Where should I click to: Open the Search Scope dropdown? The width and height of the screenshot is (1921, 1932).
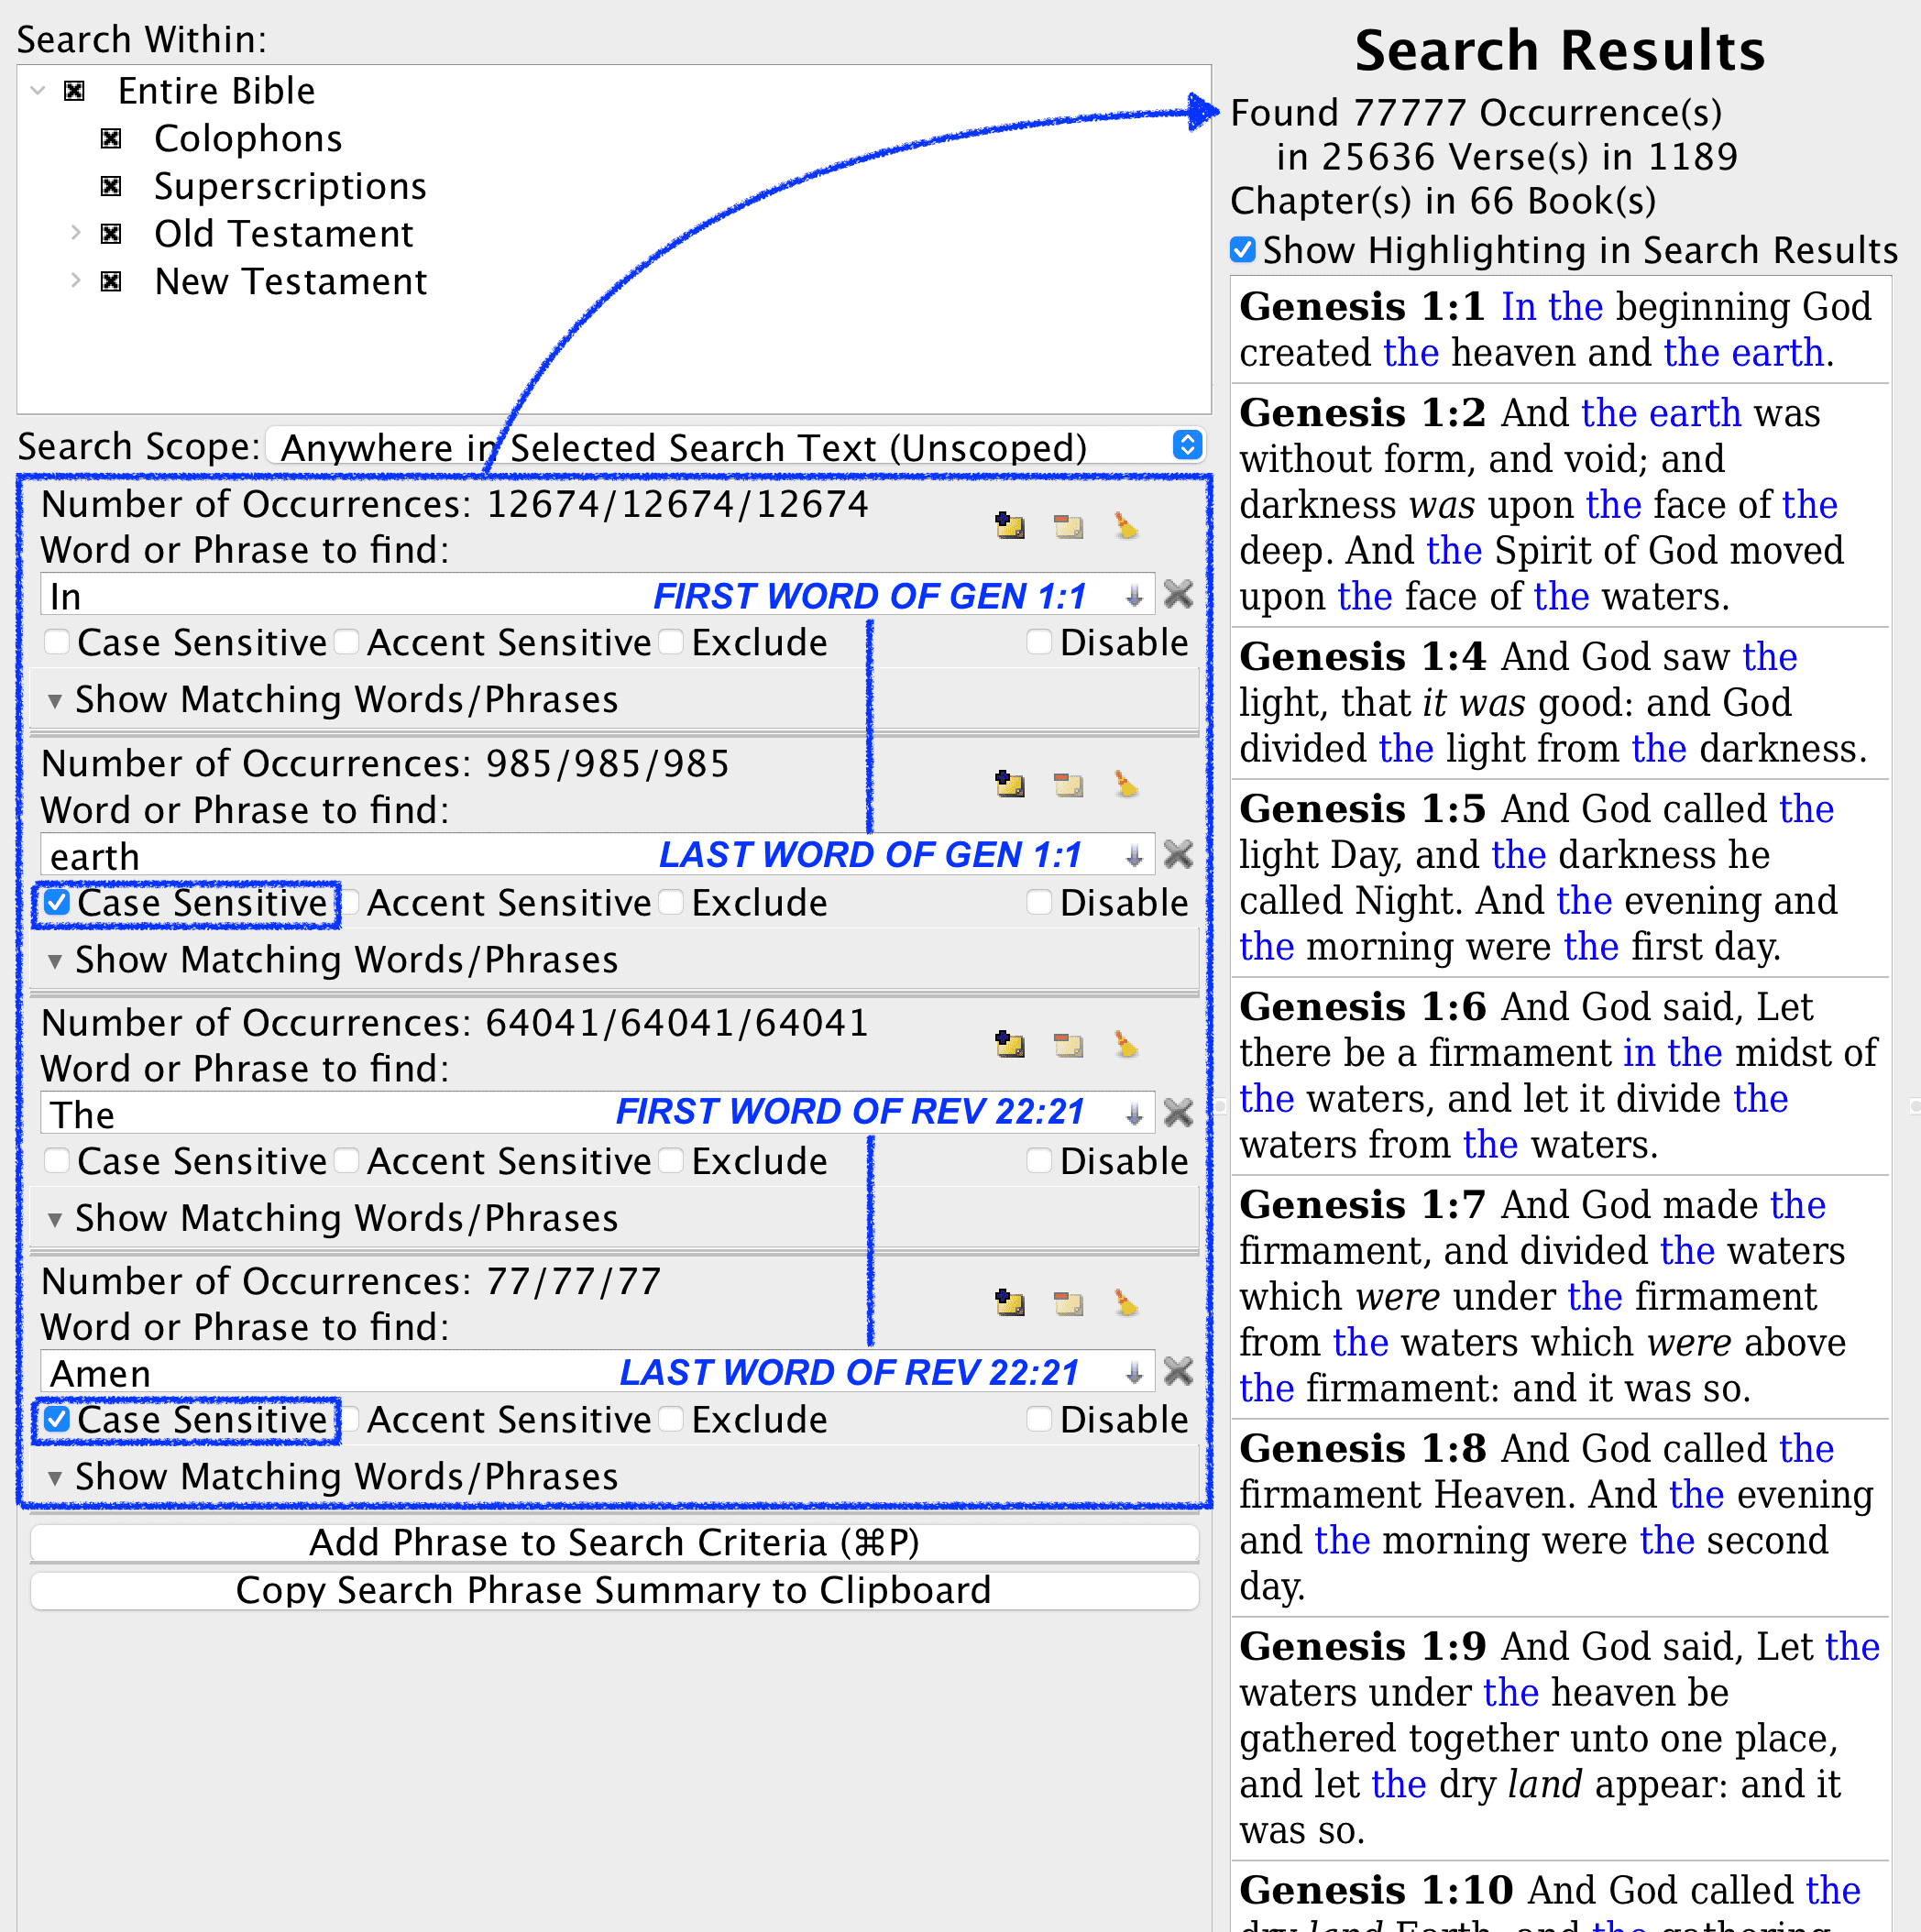point(1186,445)
